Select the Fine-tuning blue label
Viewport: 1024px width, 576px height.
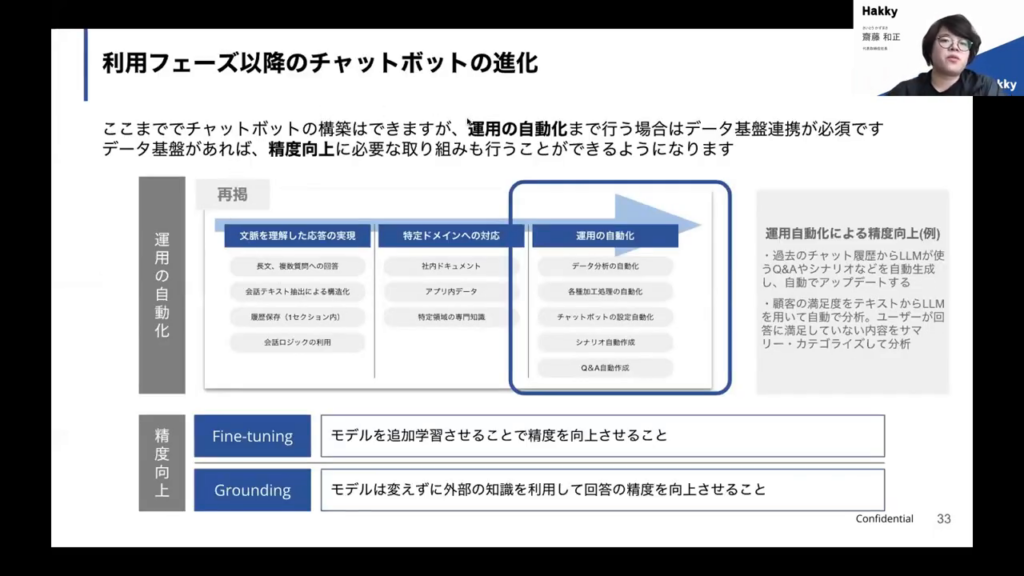(252, 436)
